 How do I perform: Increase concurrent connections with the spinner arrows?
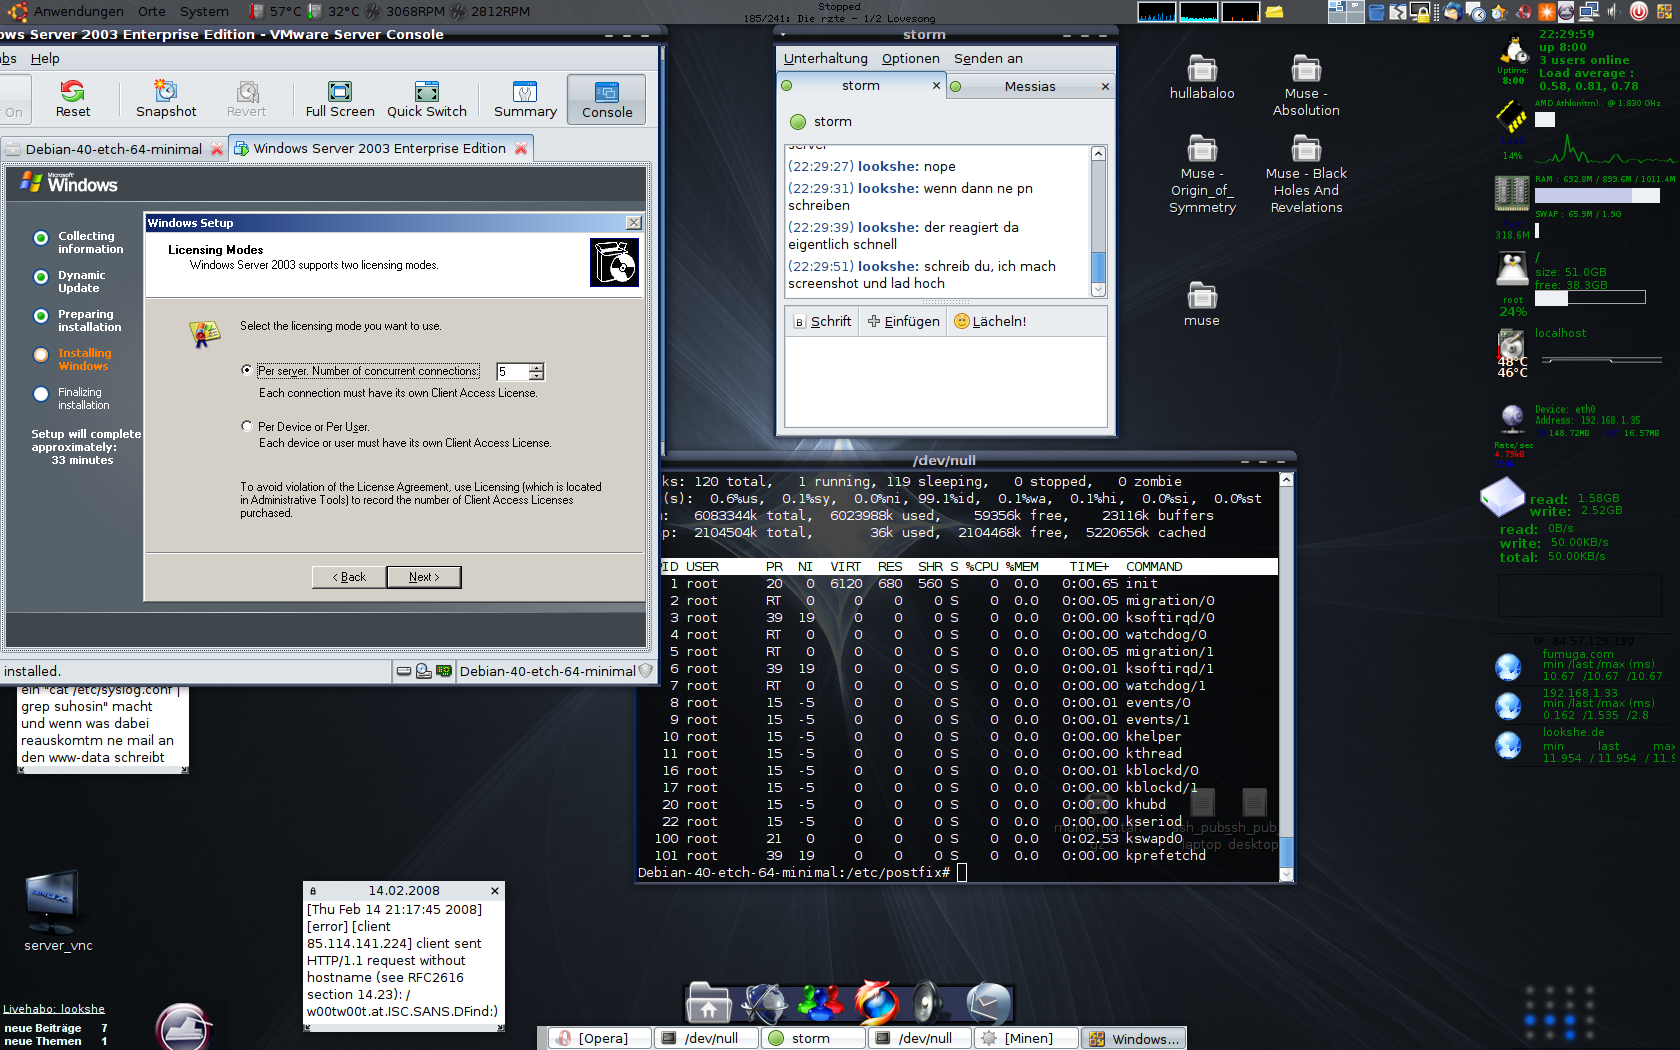[x=537, y=367]
